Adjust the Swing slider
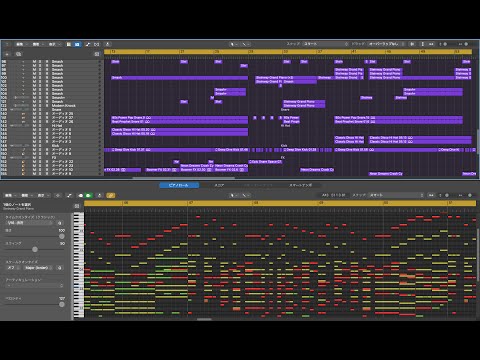Viewport: 480px width, 360px height. (x=35, y=249)
